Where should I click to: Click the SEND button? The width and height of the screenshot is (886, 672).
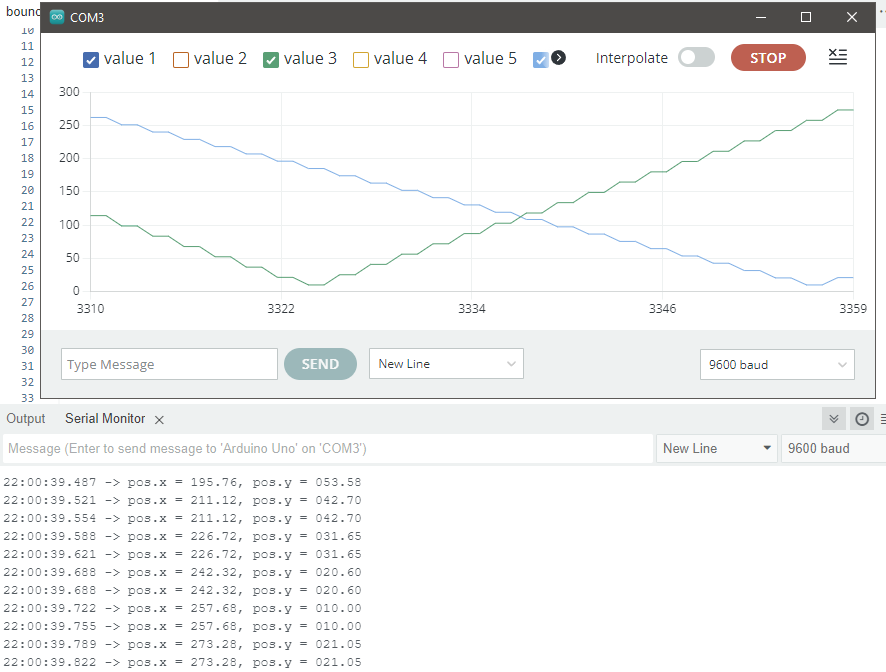pyautogui.click(x=320, y=364)
